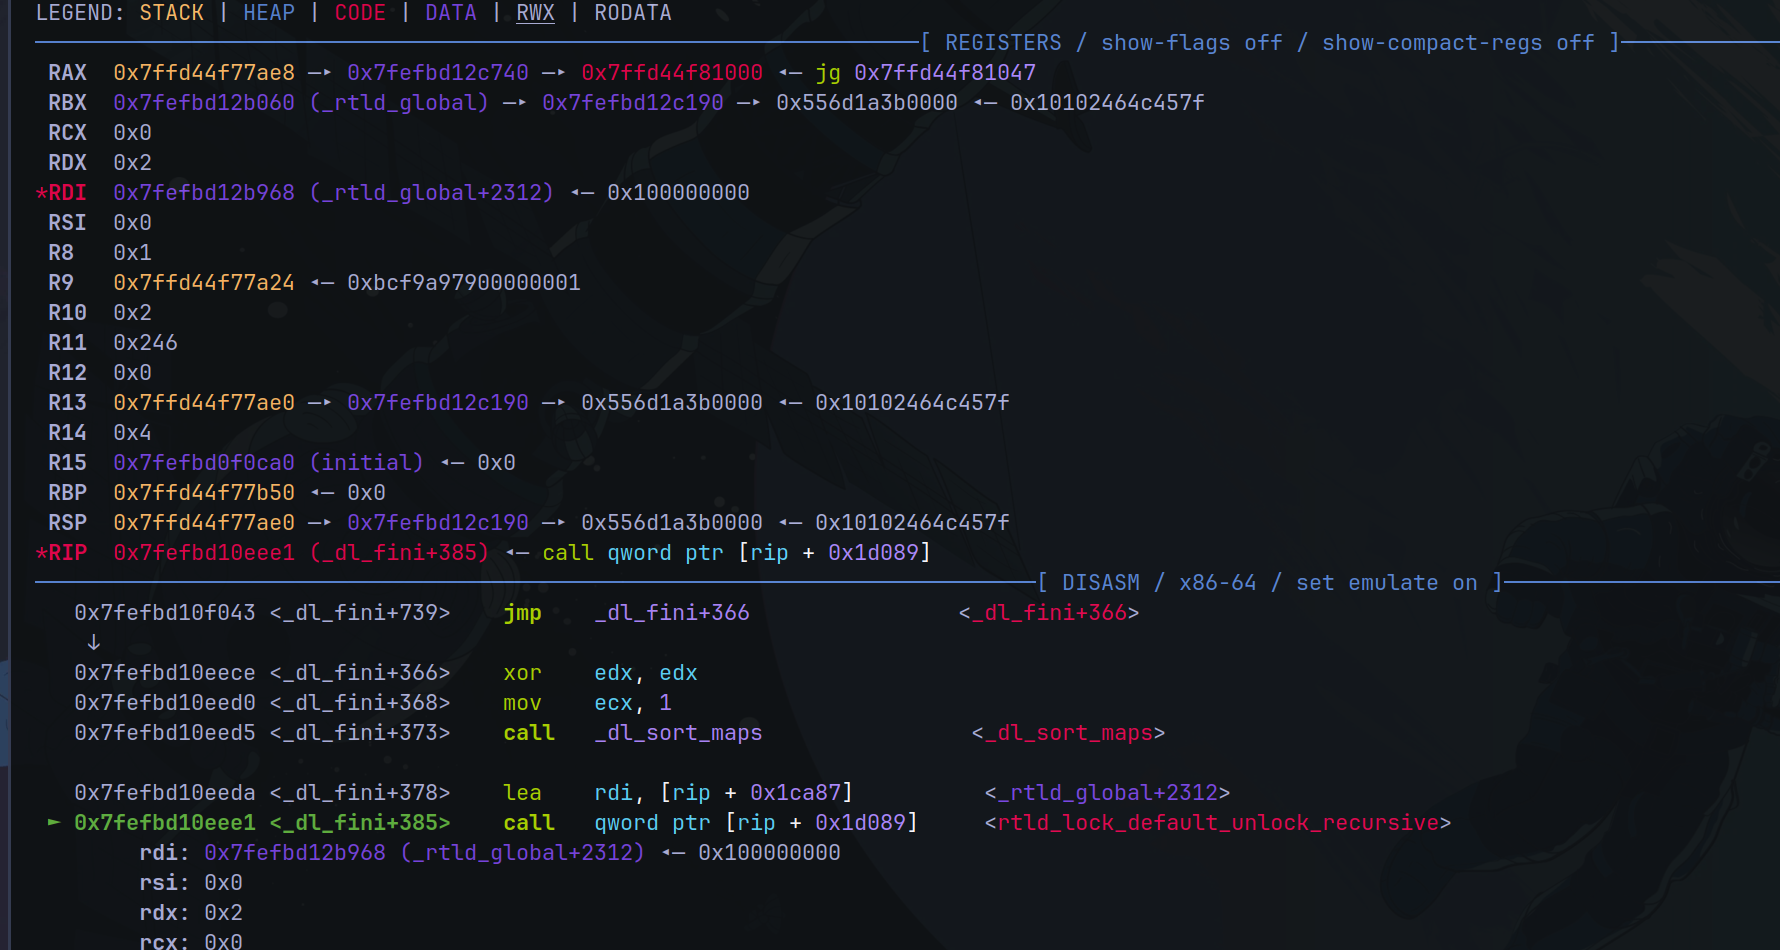Click the rtld_lock_default_unlock_recursive annotation

pos(1218,823)
